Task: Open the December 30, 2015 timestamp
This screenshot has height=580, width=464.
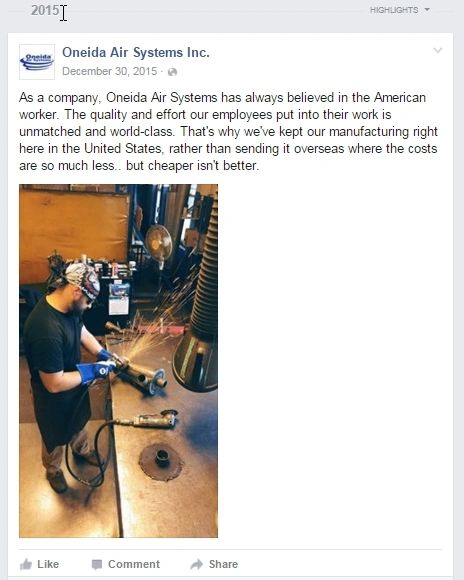Action: tap(110, 71)
